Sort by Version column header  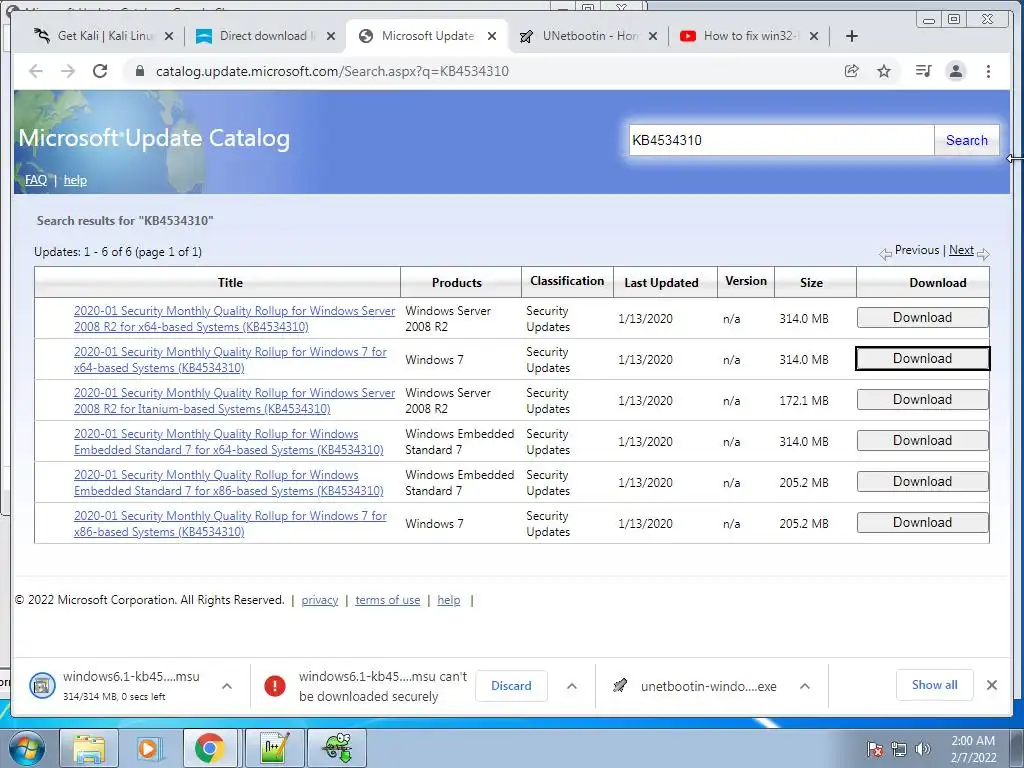[746, 281]
